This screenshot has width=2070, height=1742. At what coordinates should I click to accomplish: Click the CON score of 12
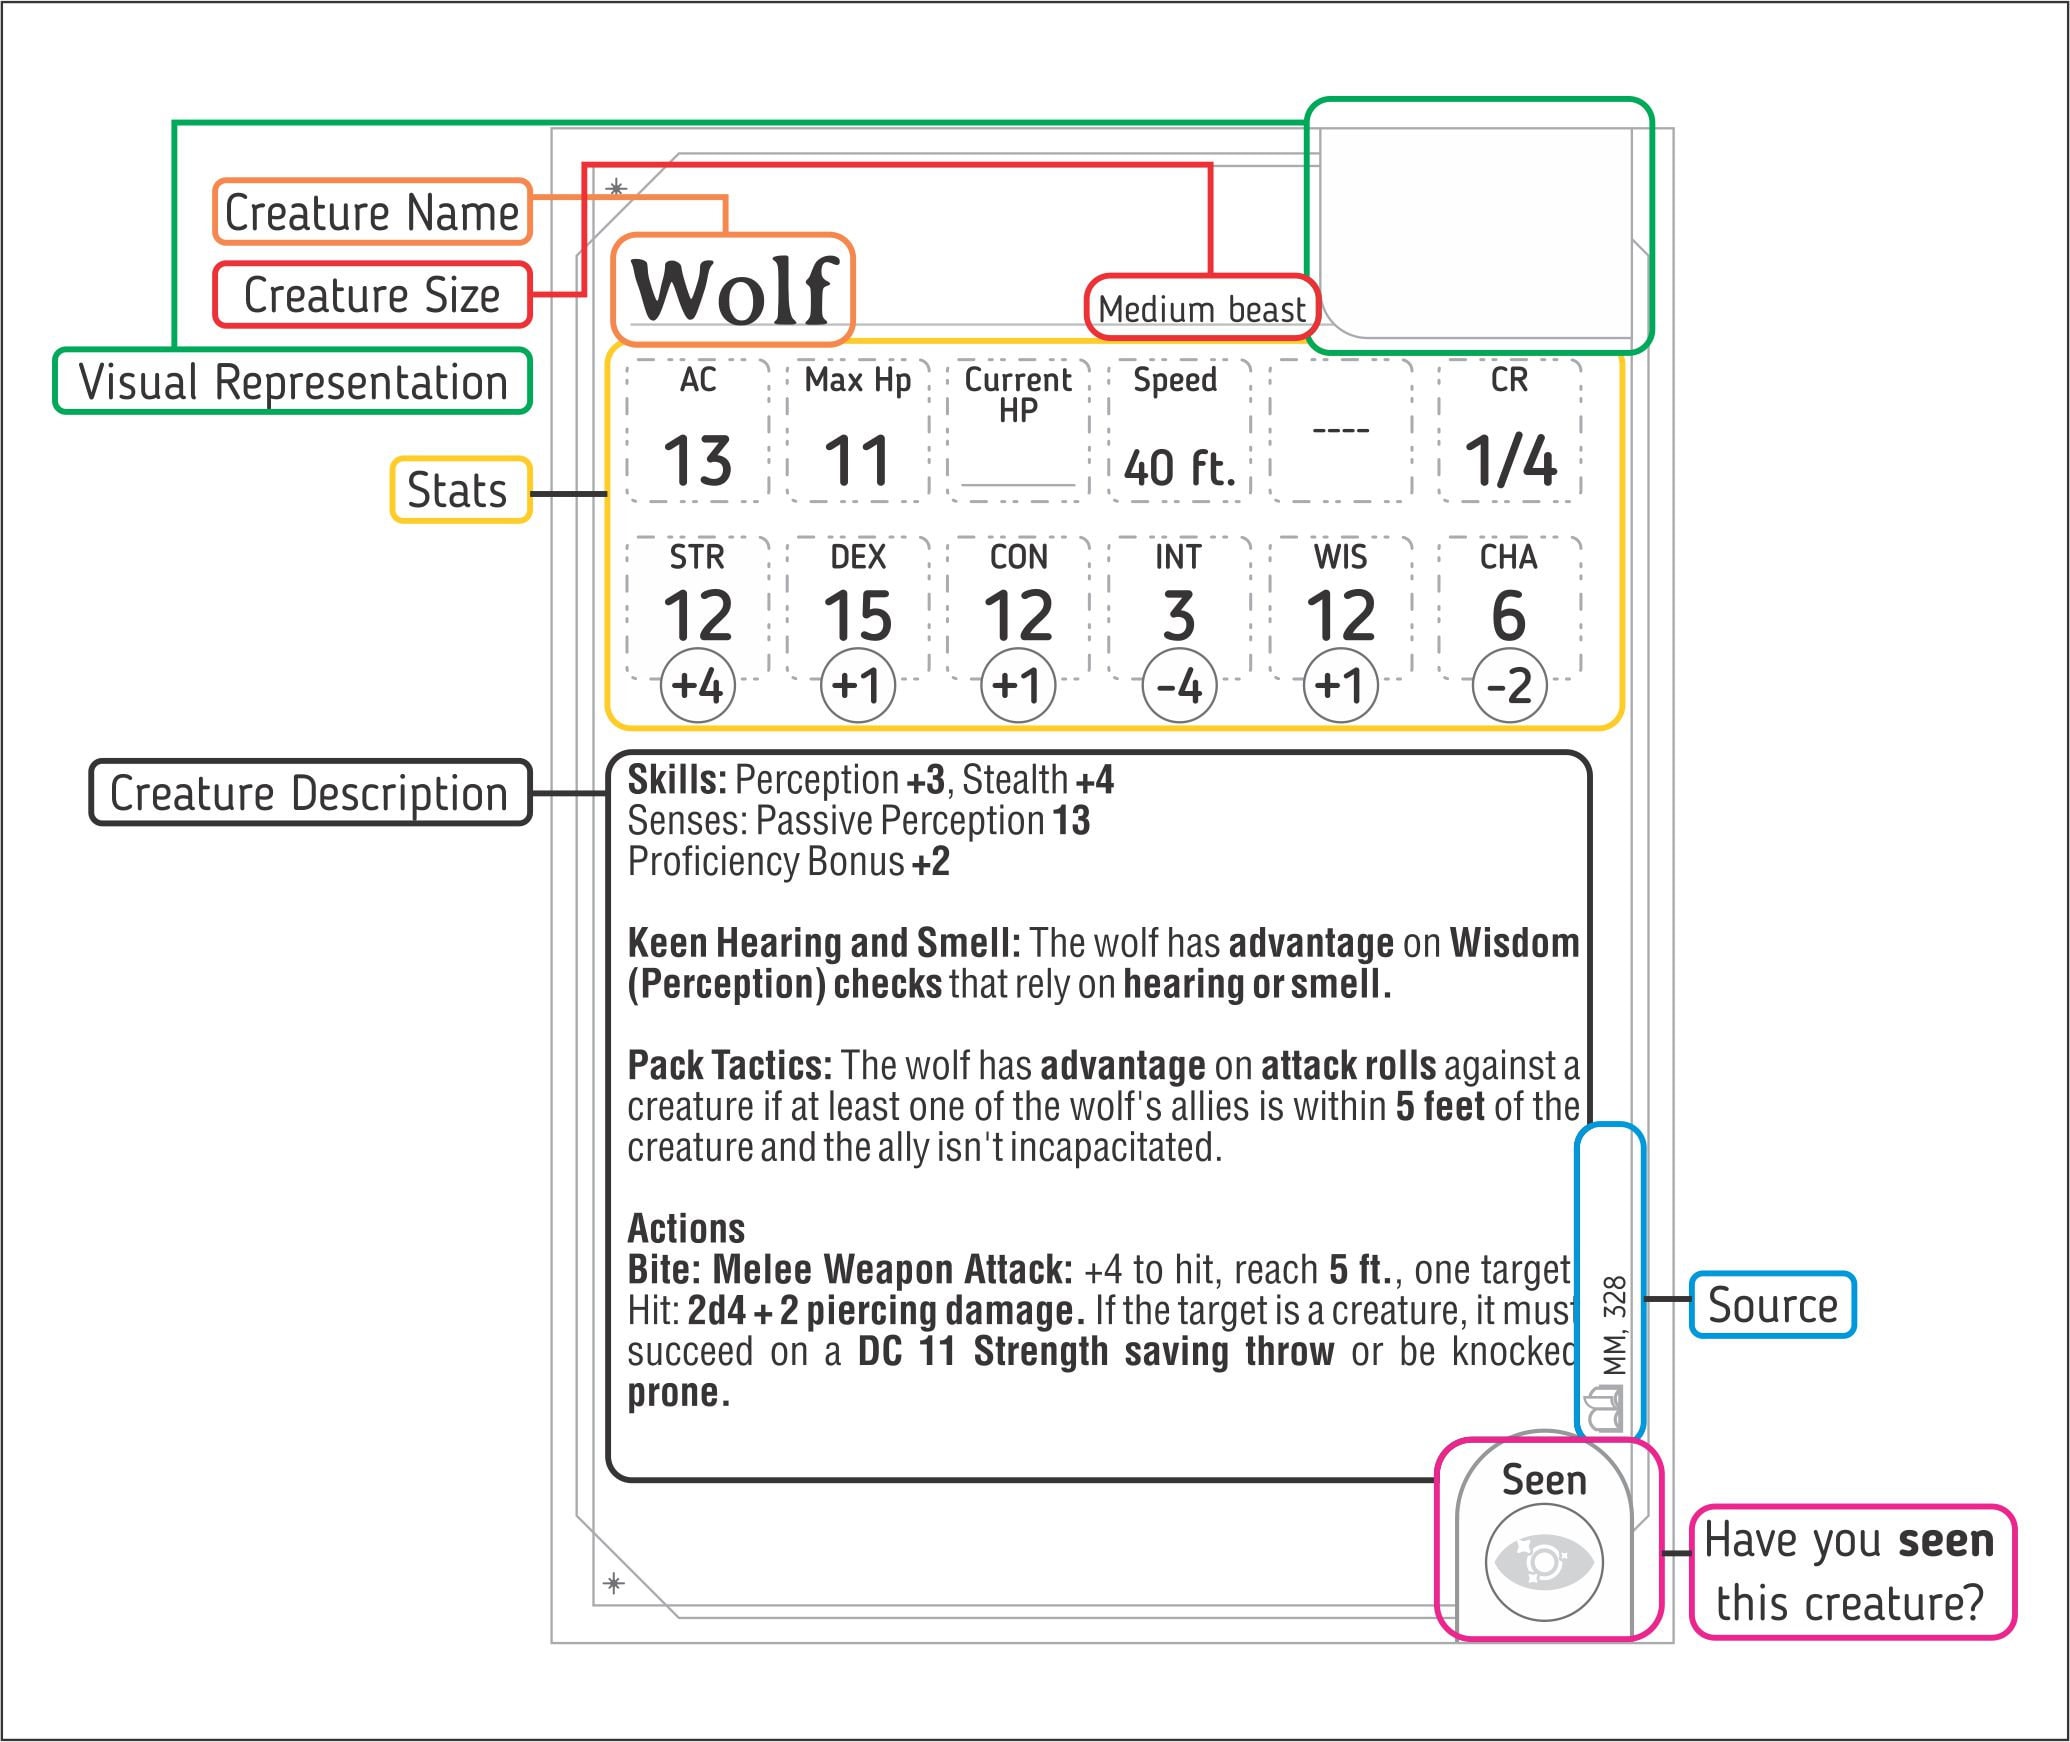coord(1018,616)
